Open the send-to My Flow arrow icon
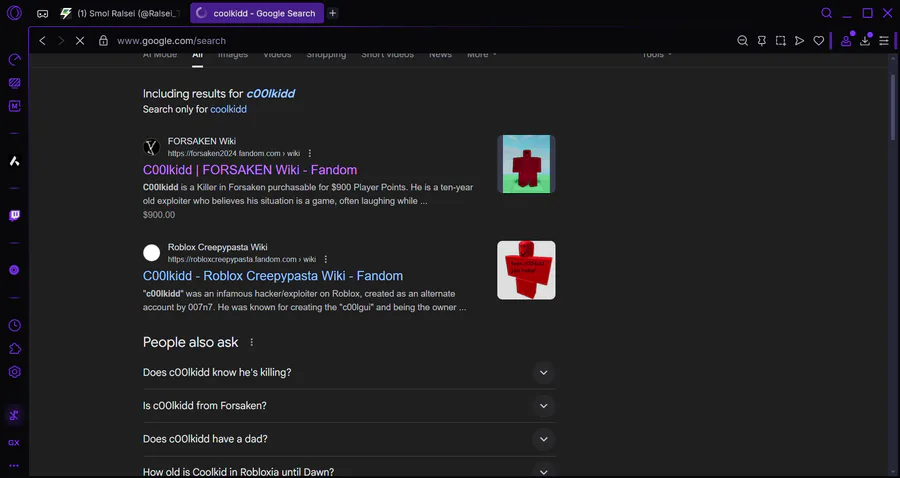900x478 pixels. (800, 41)
